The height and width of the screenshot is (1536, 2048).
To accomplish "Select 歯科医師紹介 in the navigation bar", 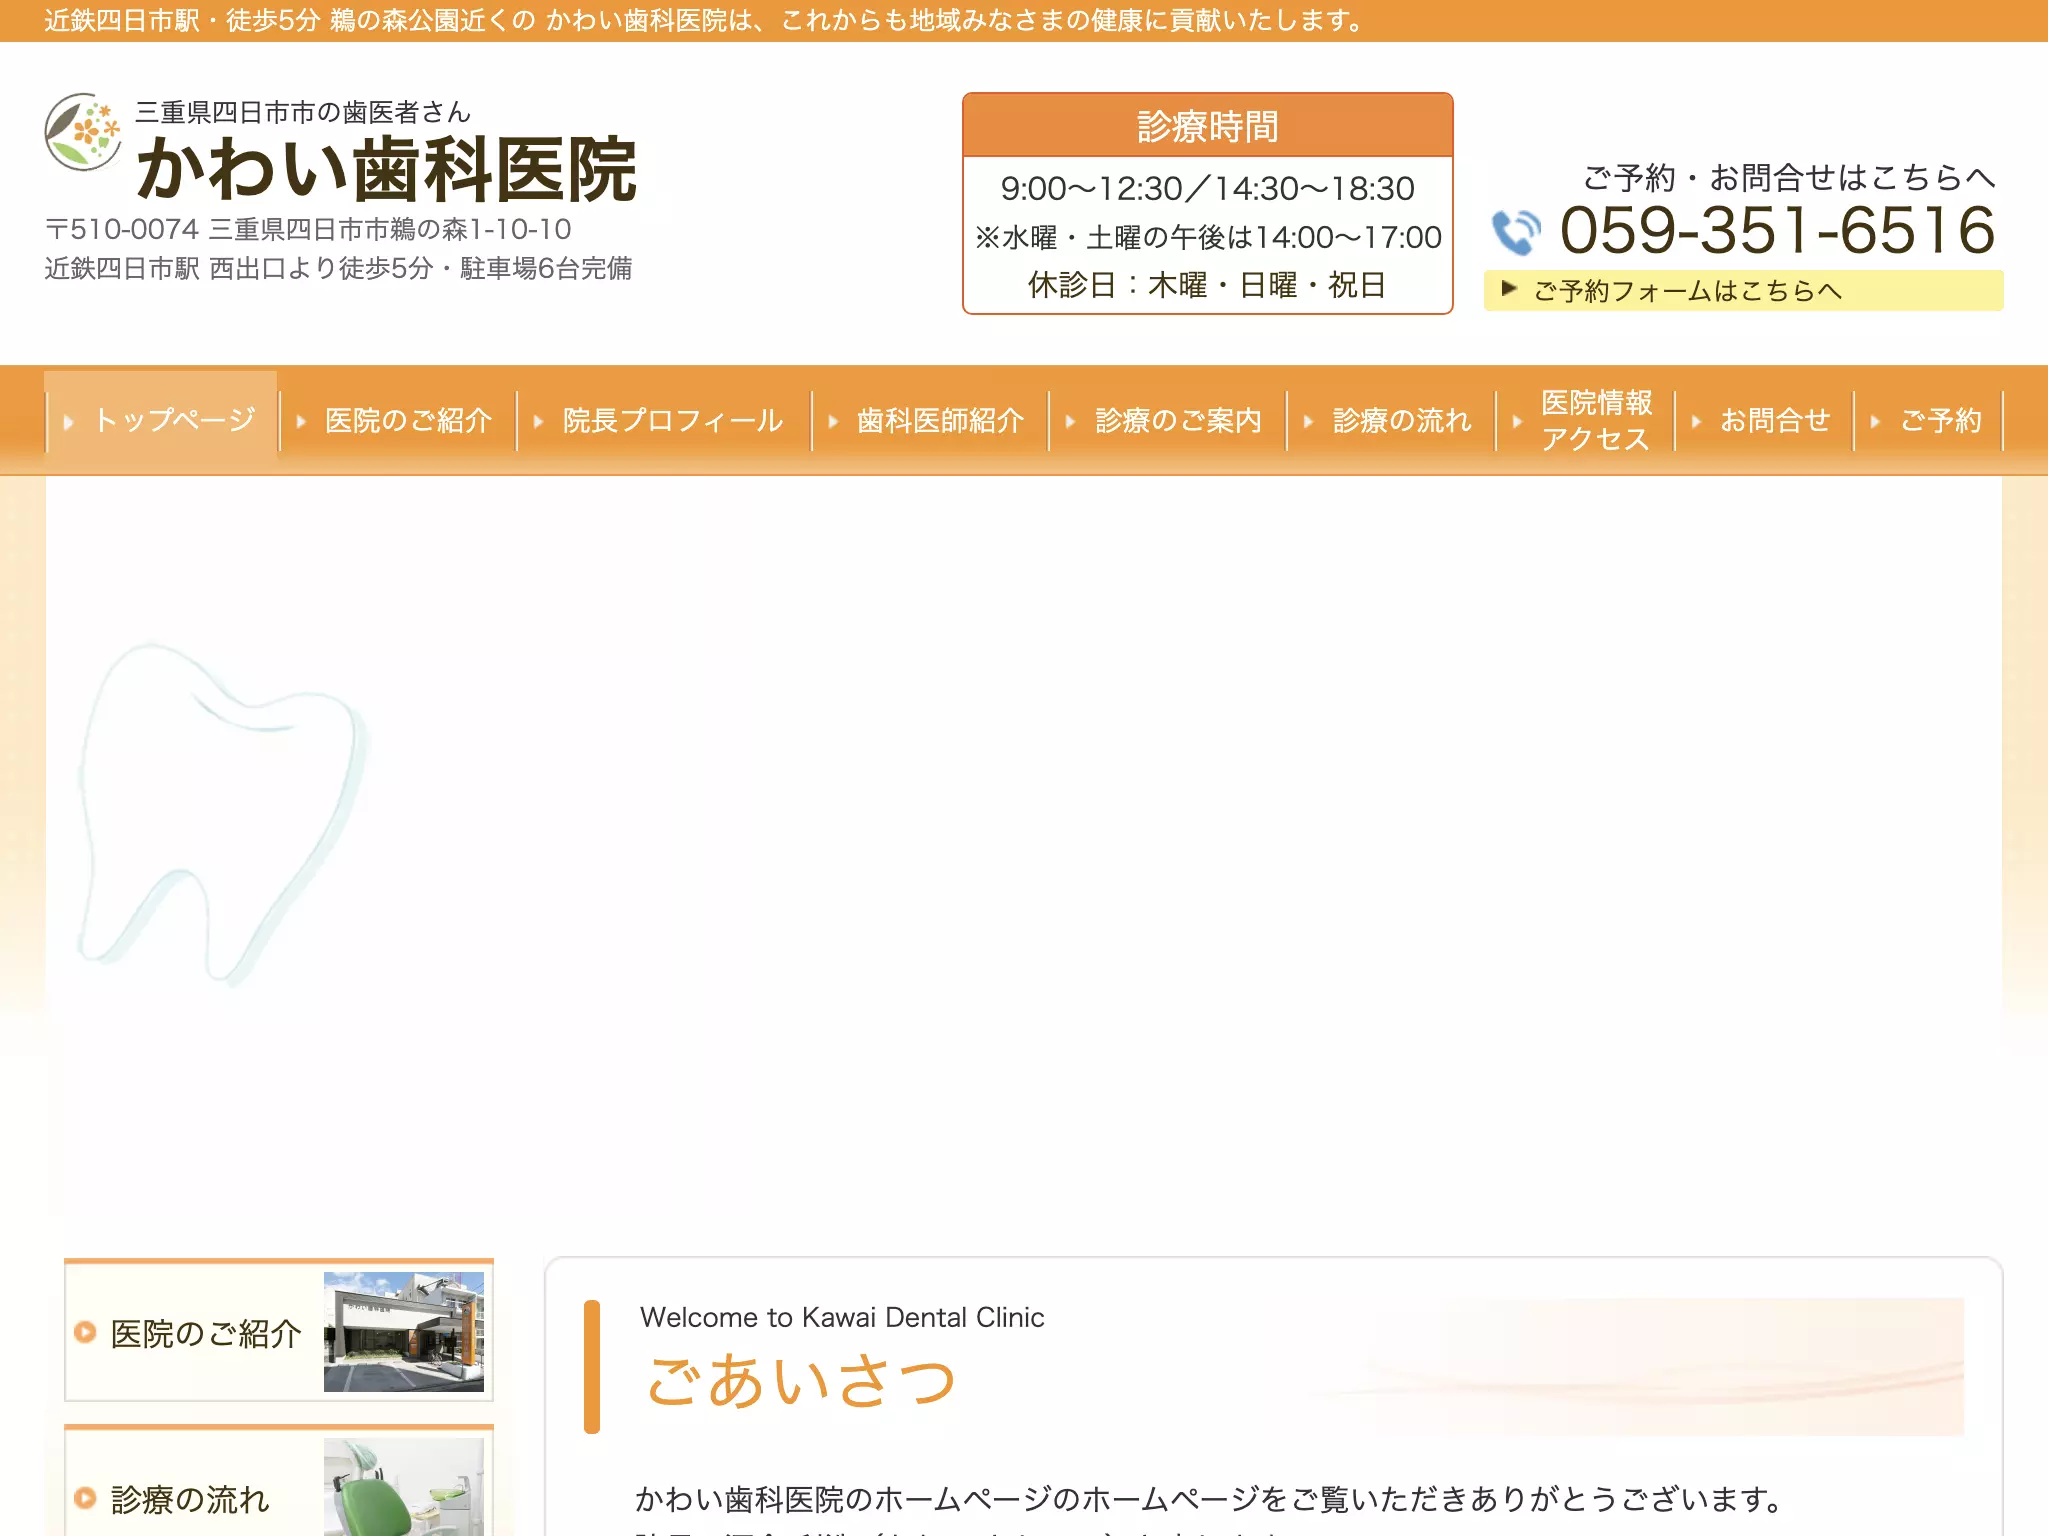I will tap(930, 420).
